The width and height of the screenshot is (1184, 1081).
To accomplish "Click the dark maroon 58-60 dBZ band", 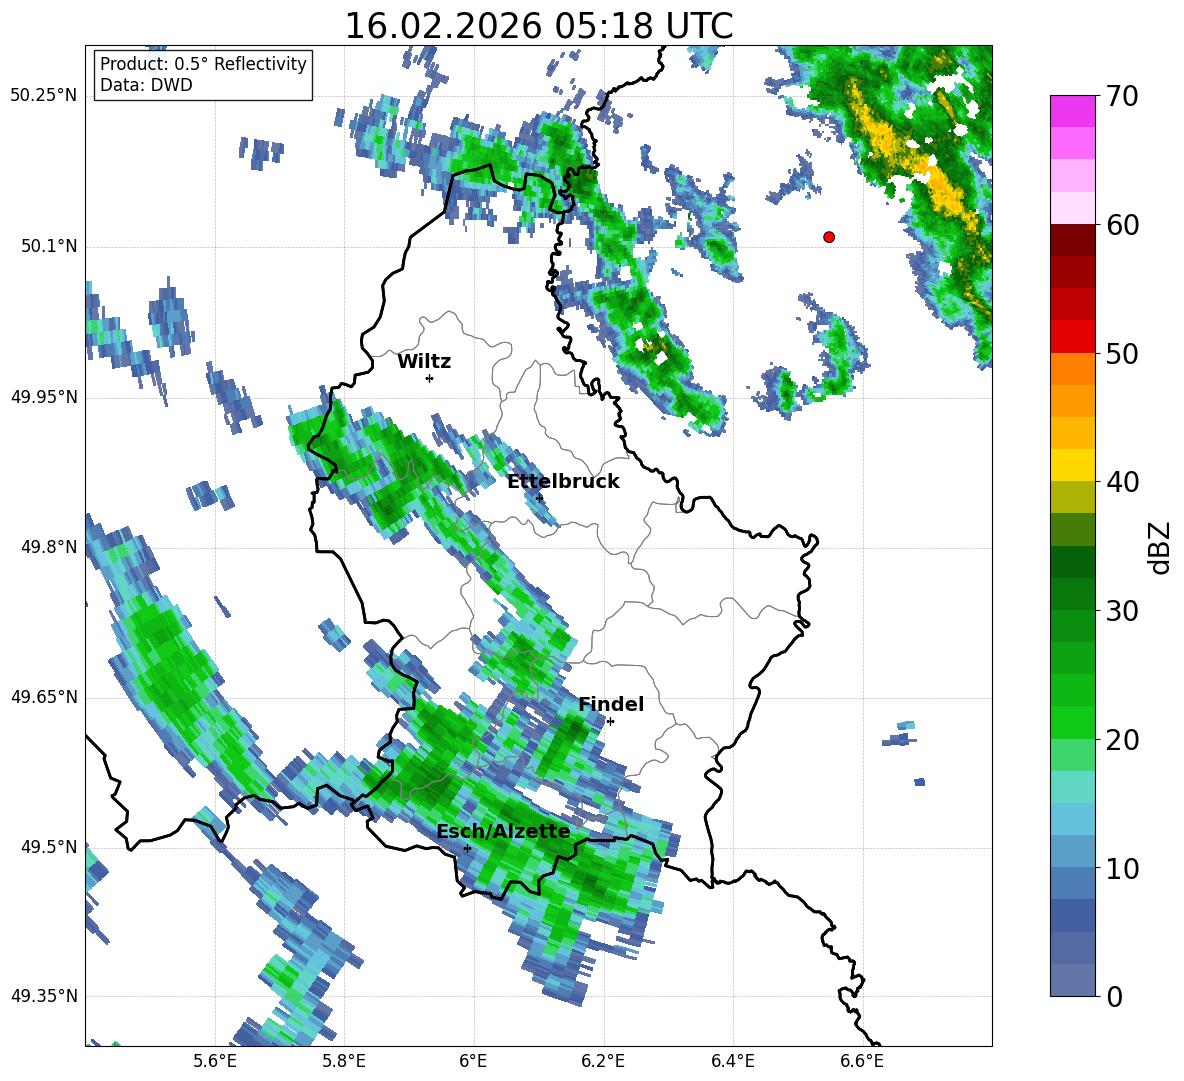I will (x=1072, y=240).
